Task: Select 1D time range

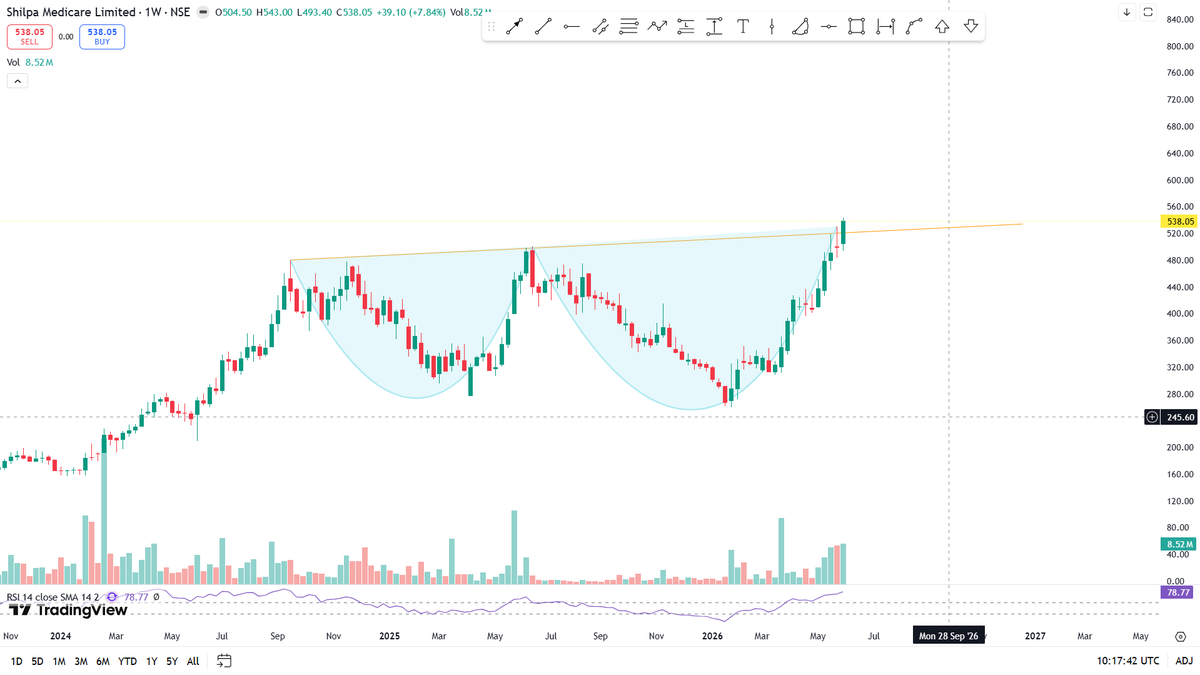Action: 17,661
